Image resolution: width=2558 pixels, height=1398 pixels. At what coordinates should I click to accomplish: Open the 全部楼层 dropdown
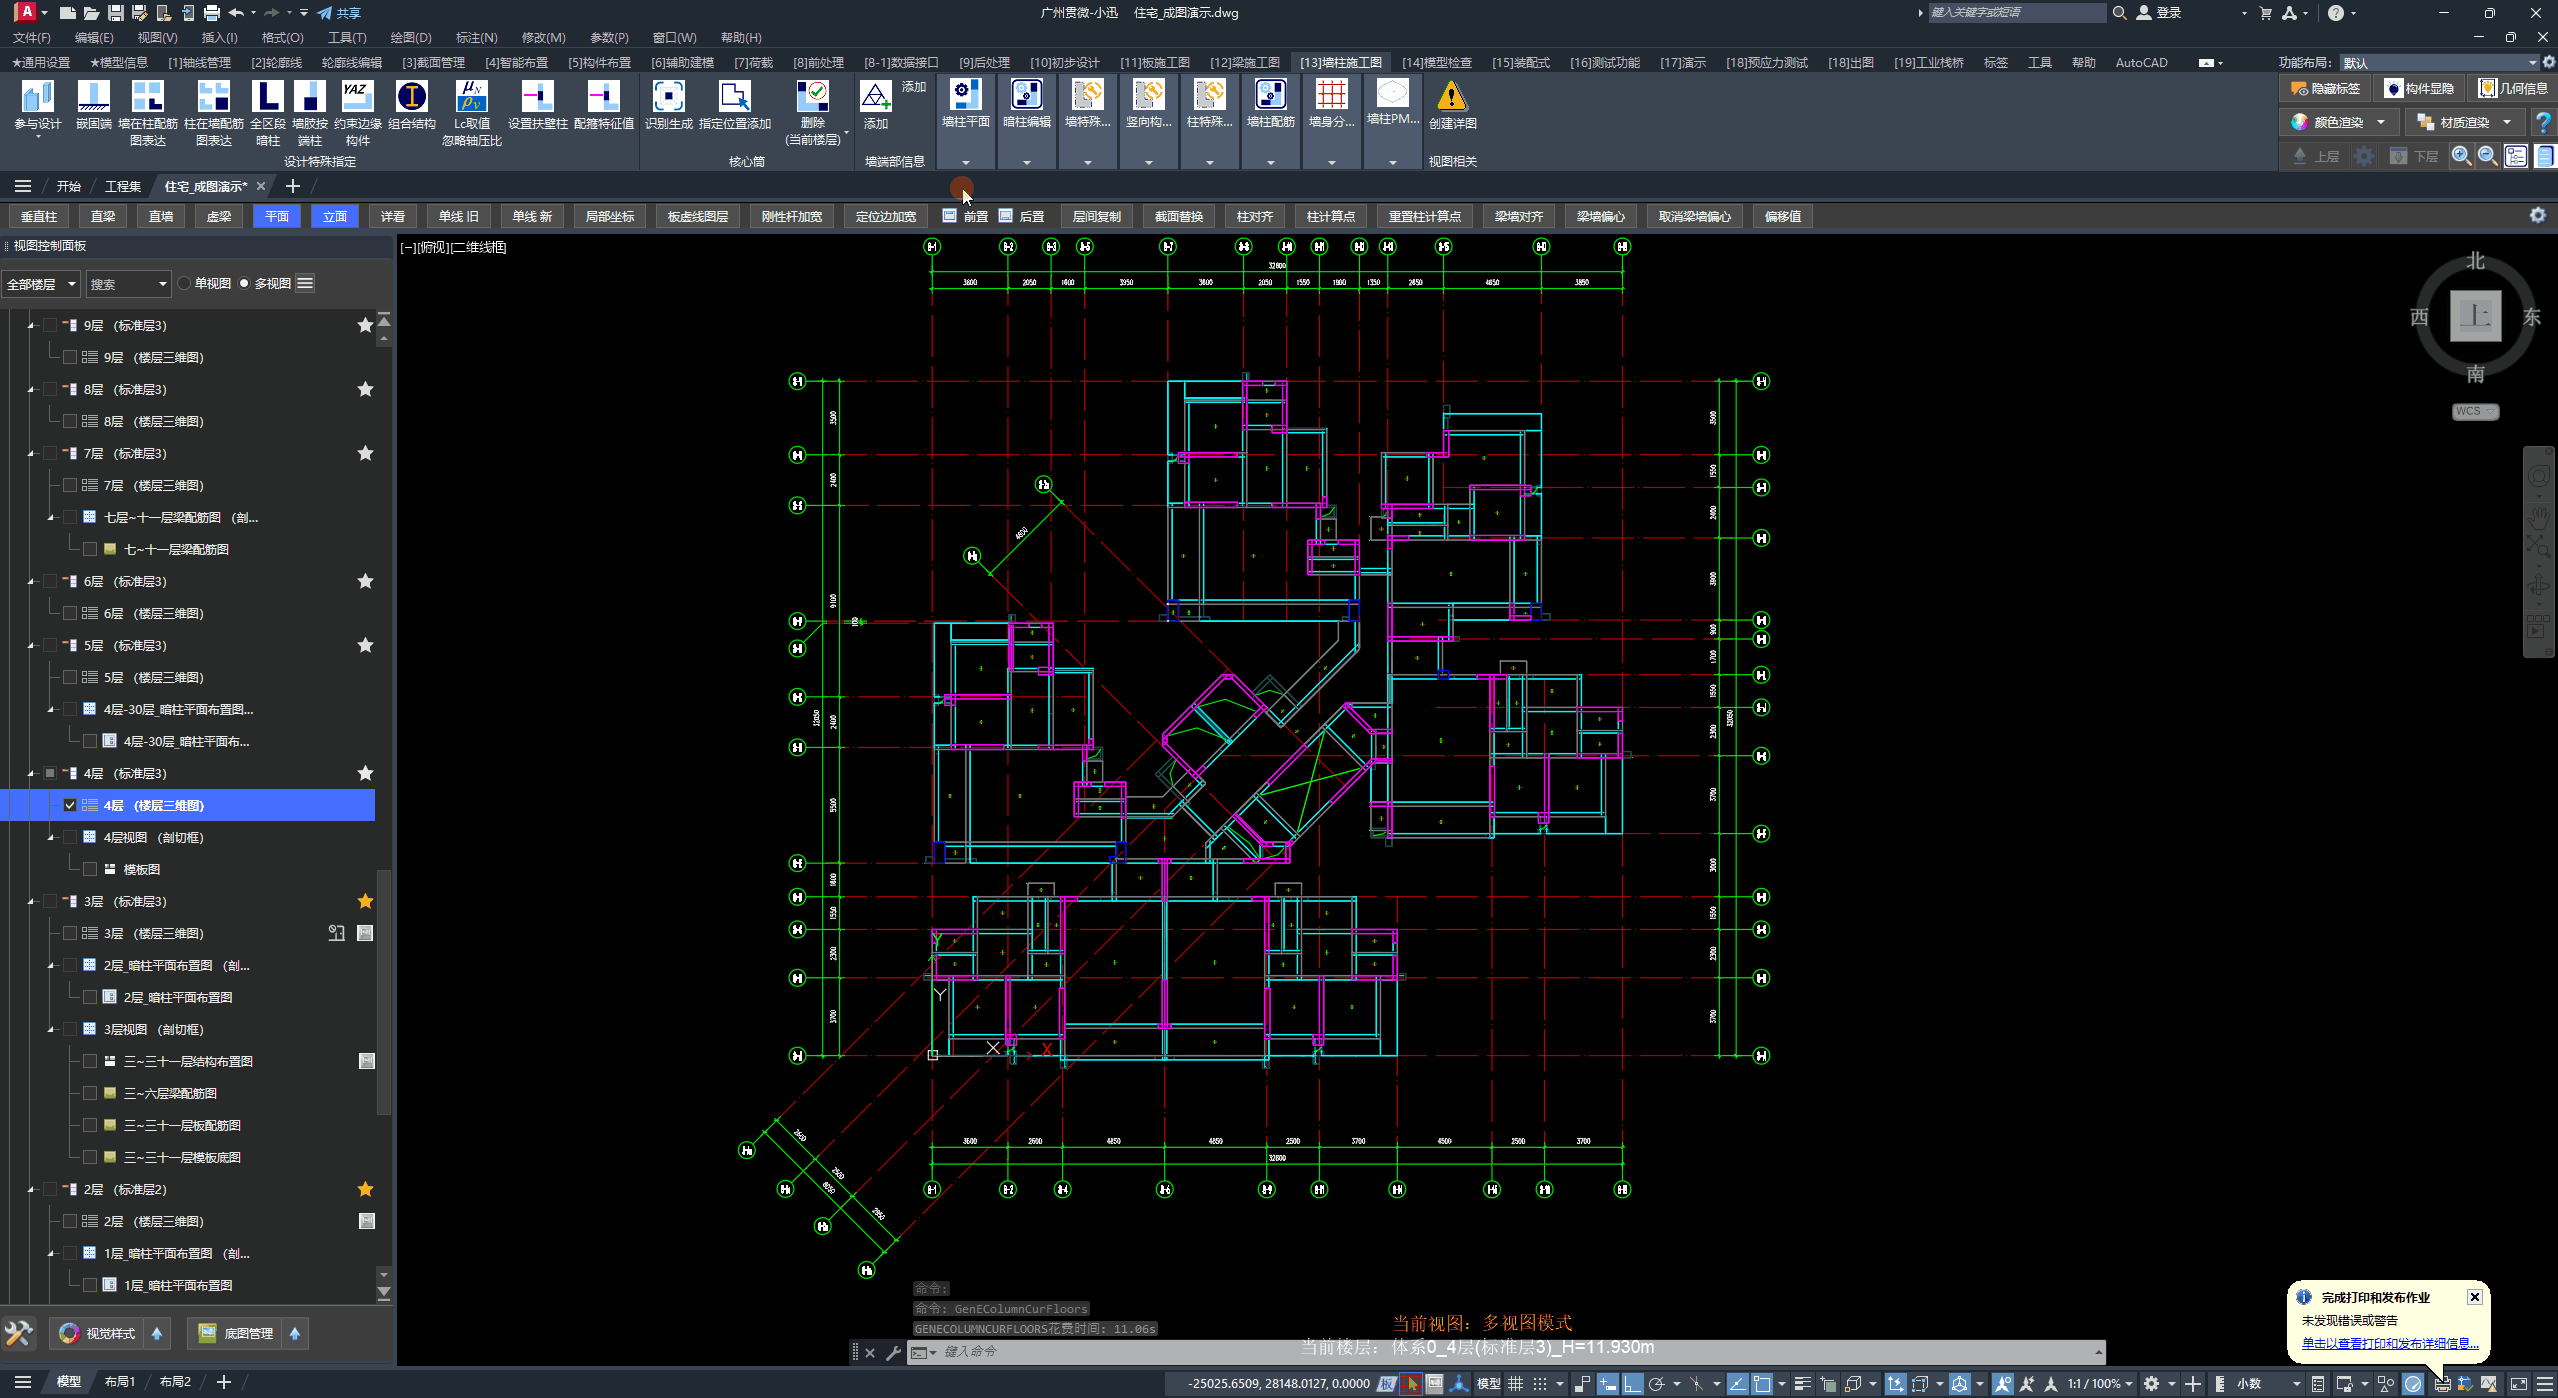[x=41, y=284]
